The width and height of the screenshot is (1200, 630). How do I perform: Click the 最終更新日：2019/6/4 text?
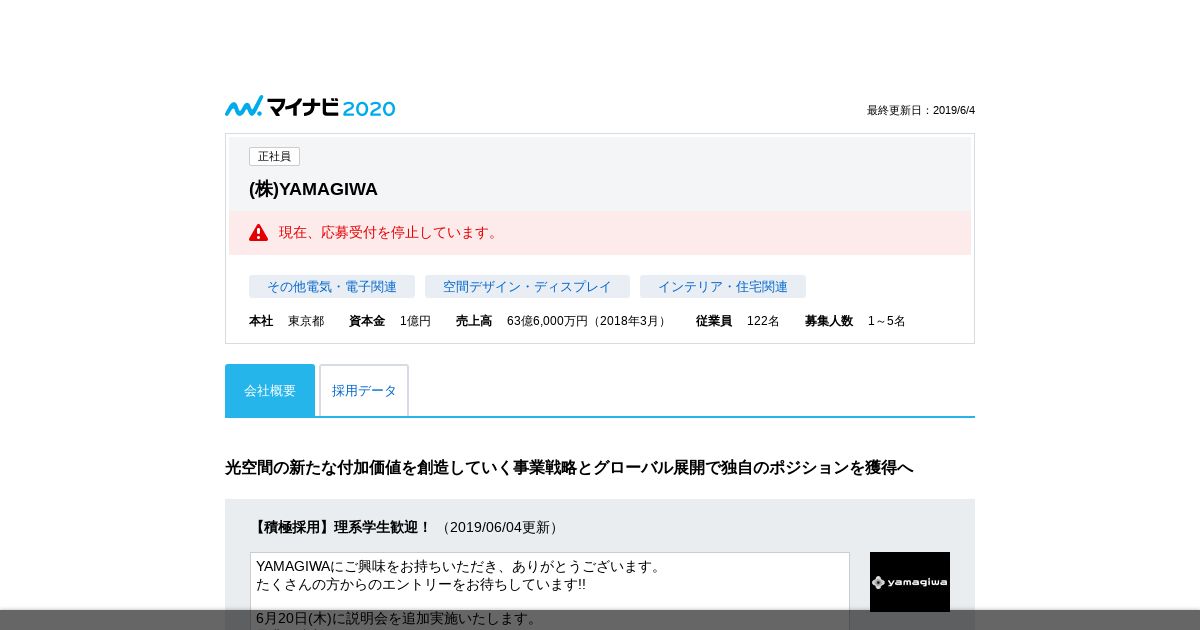(x=921, y=110)
